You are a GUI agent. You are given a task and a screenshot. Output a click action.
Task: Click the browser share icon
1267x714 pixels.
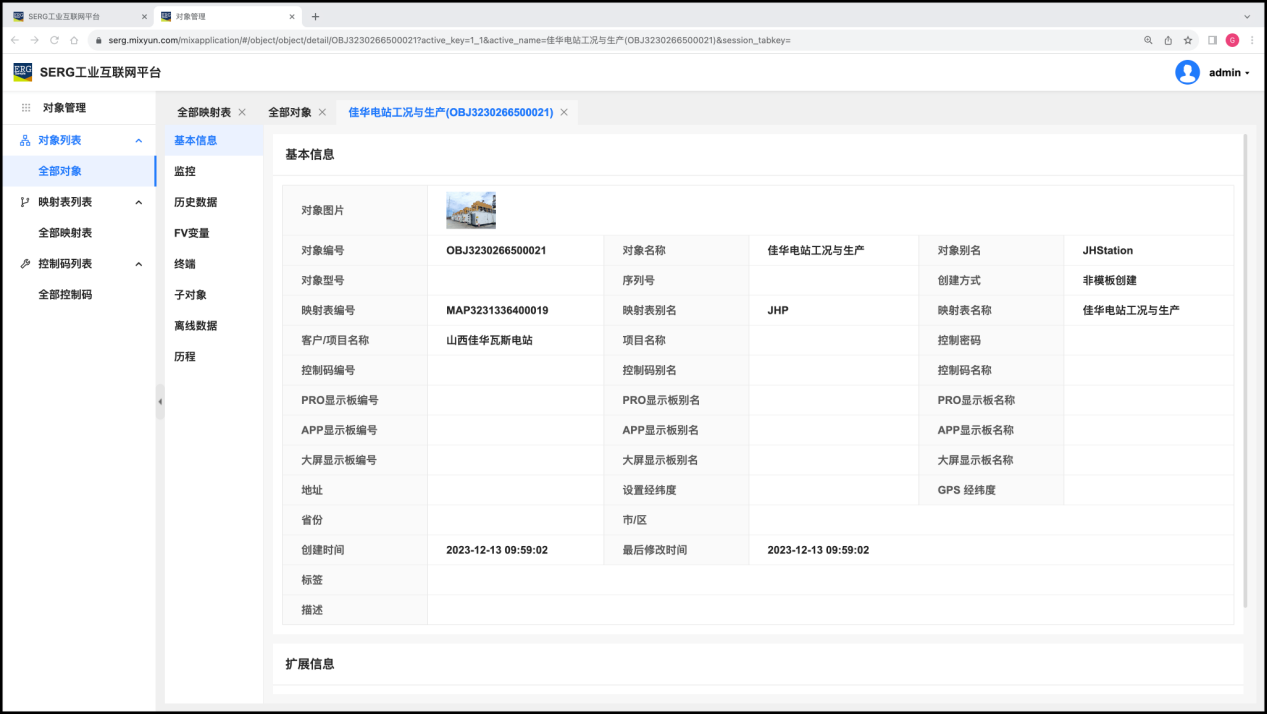coord(1168,40)
